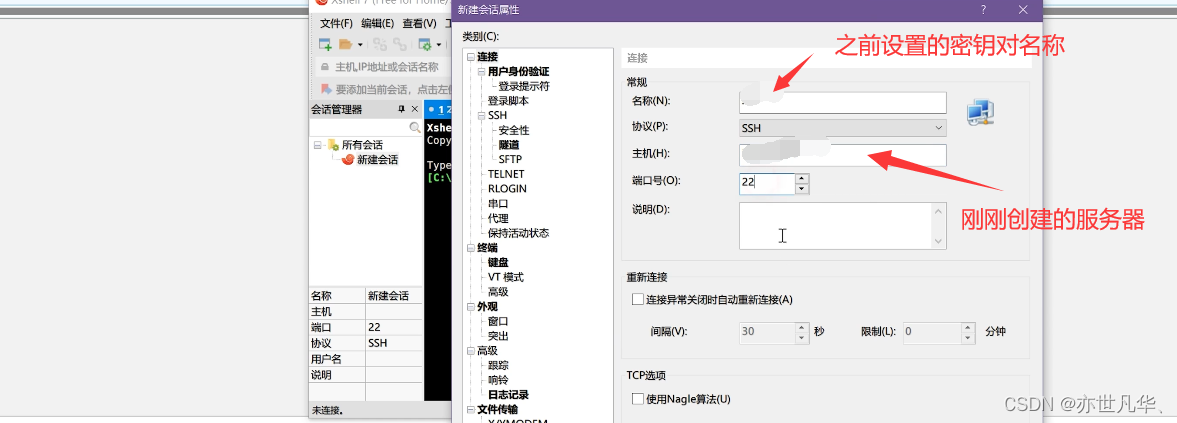Open the 协议(P) SSH dropdown

(842, 128)
